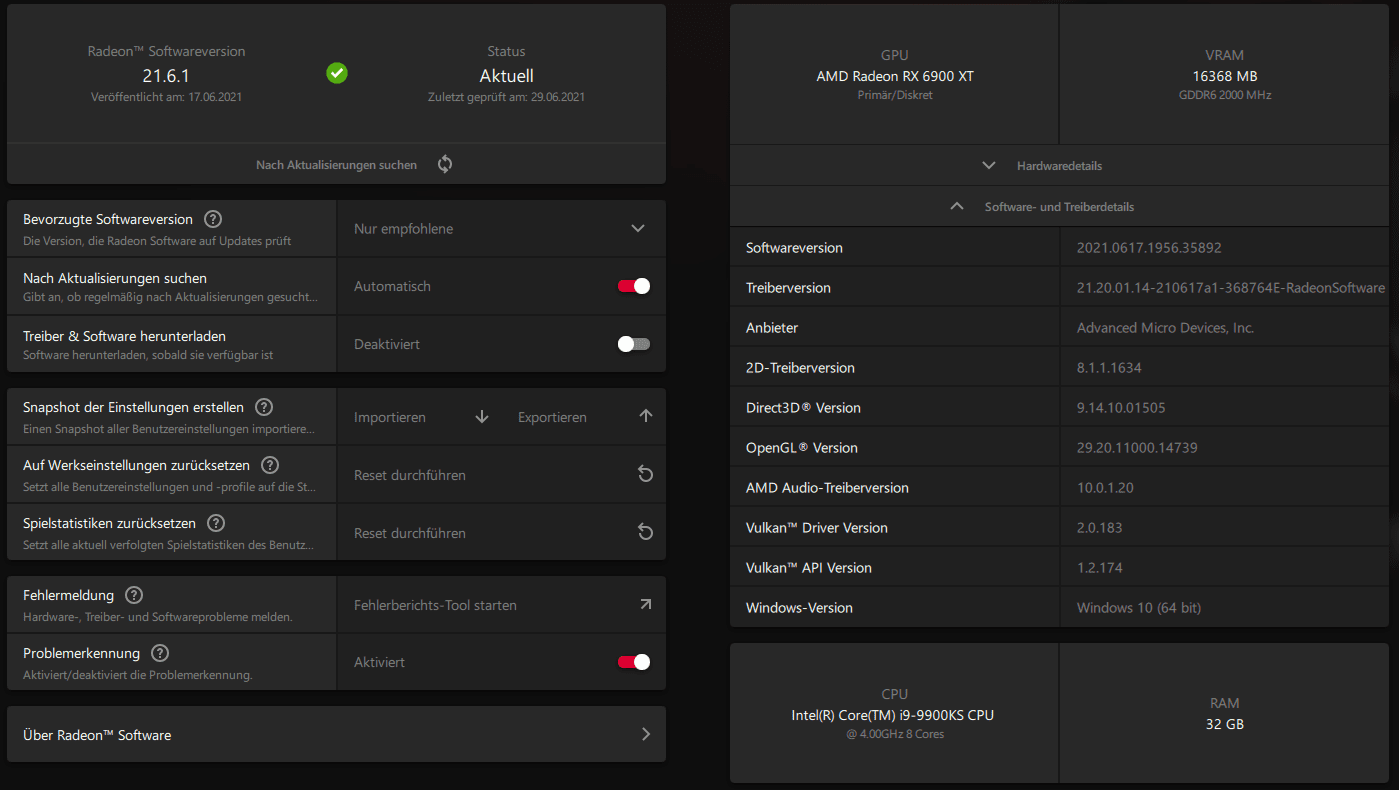Screen dimensions: 1399x790
Task: Click Vulkan API Version value 1.2.174
Action: [1100, 568]
